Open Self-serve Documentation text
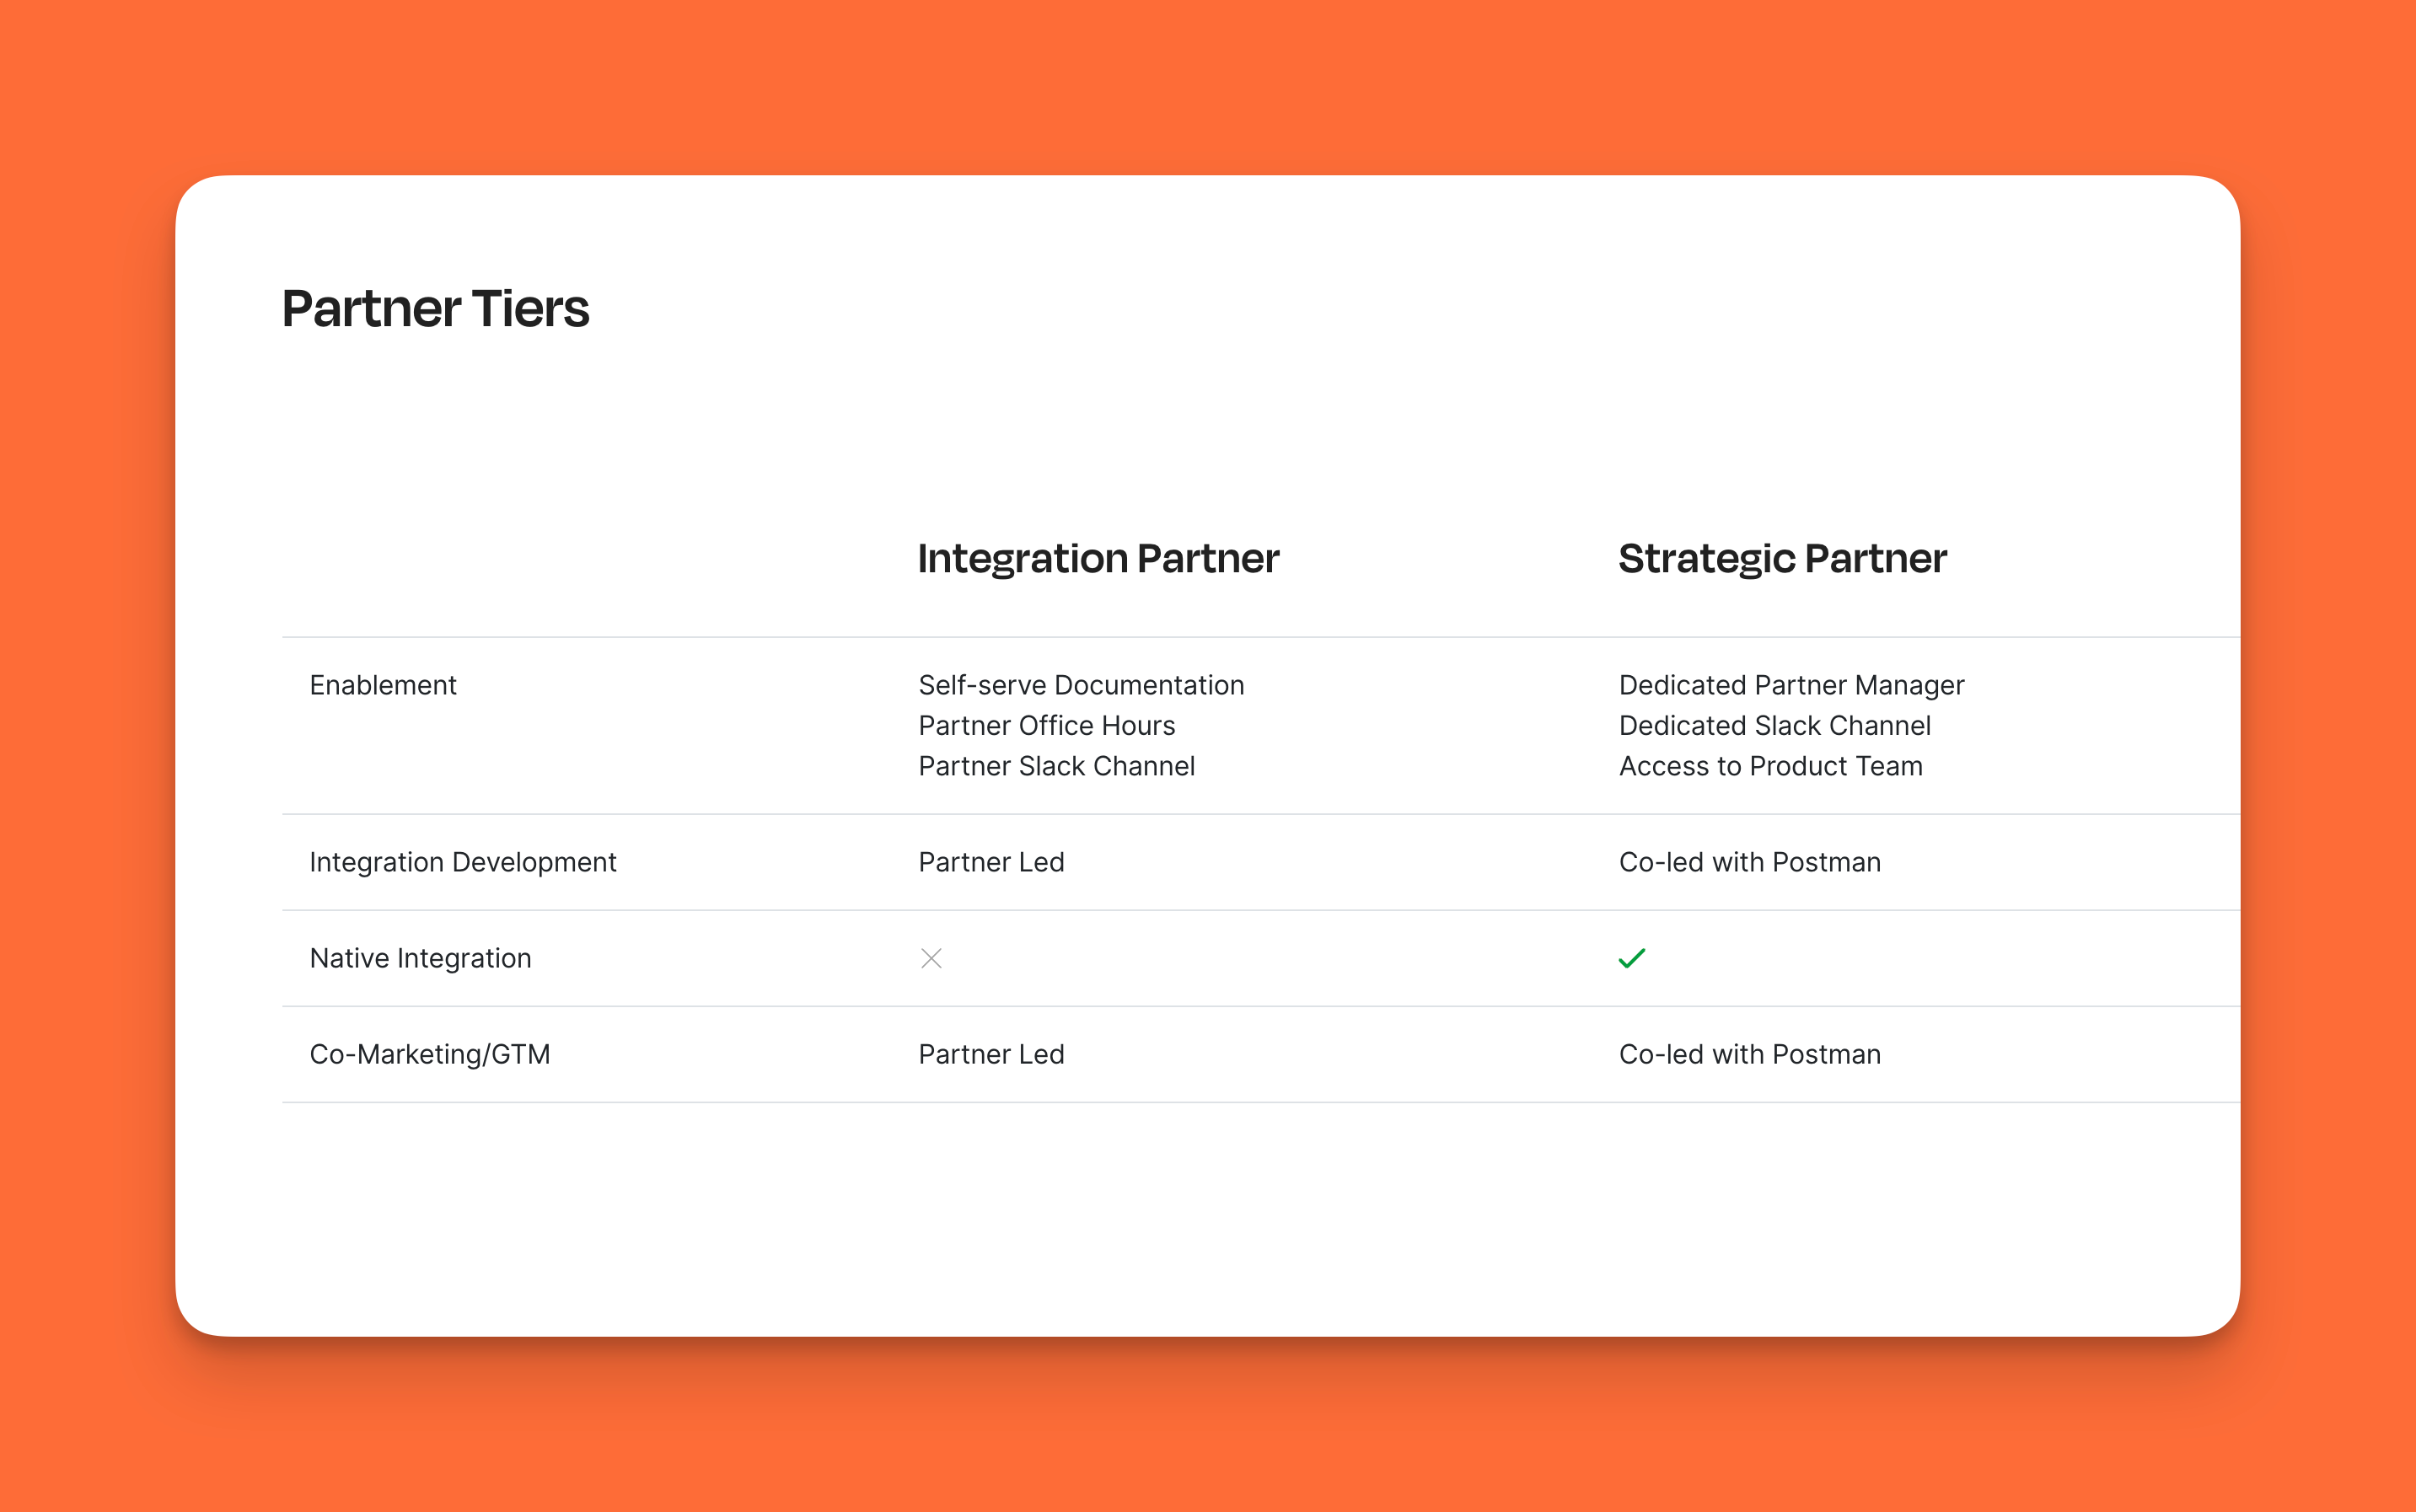The width and height of the screenshot is (2416, 1512). 1081,685
